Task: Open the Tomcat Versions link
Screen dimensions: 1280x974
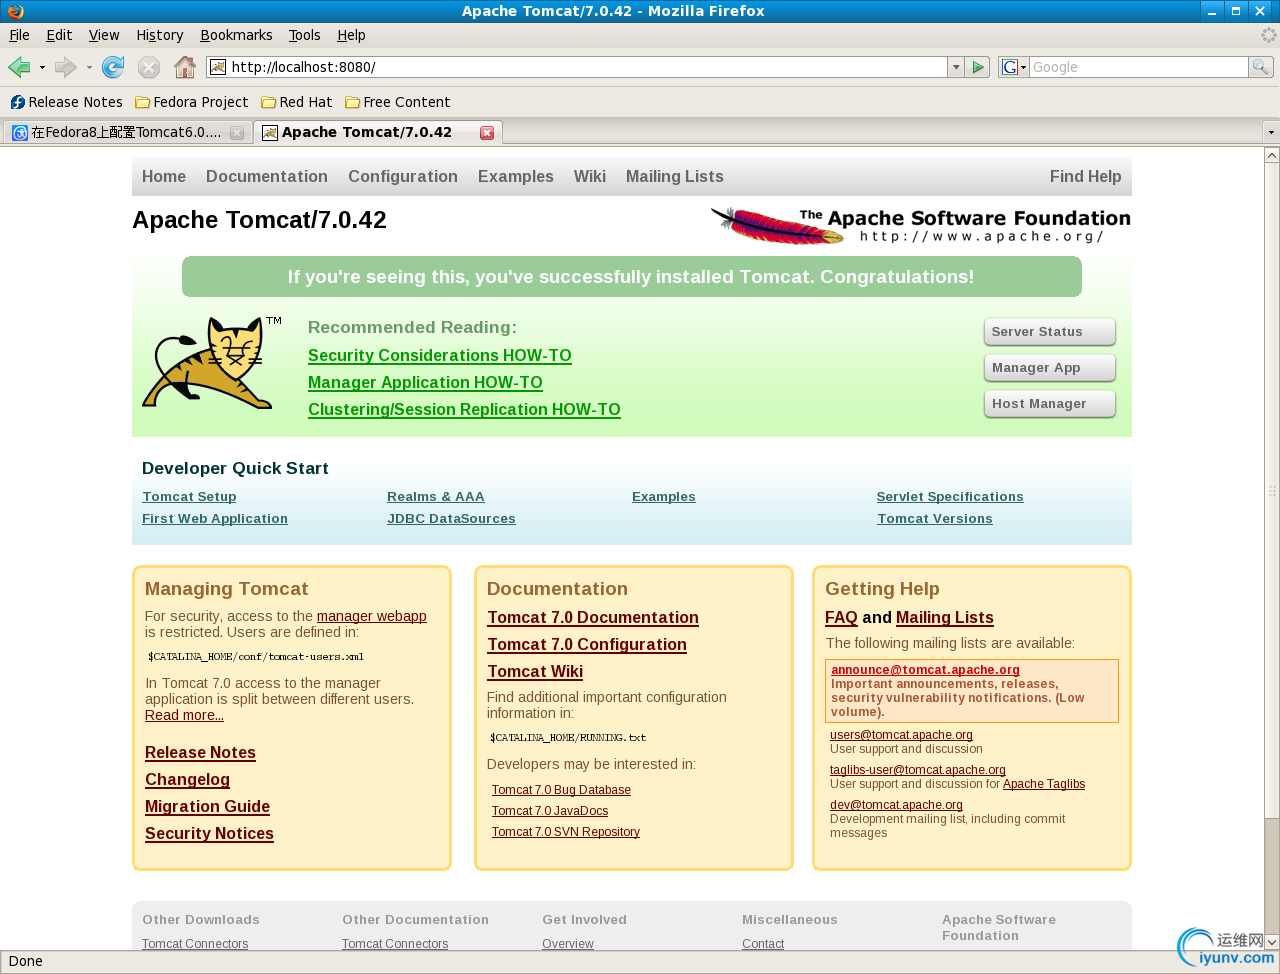Action: click(x=935, y=519)
